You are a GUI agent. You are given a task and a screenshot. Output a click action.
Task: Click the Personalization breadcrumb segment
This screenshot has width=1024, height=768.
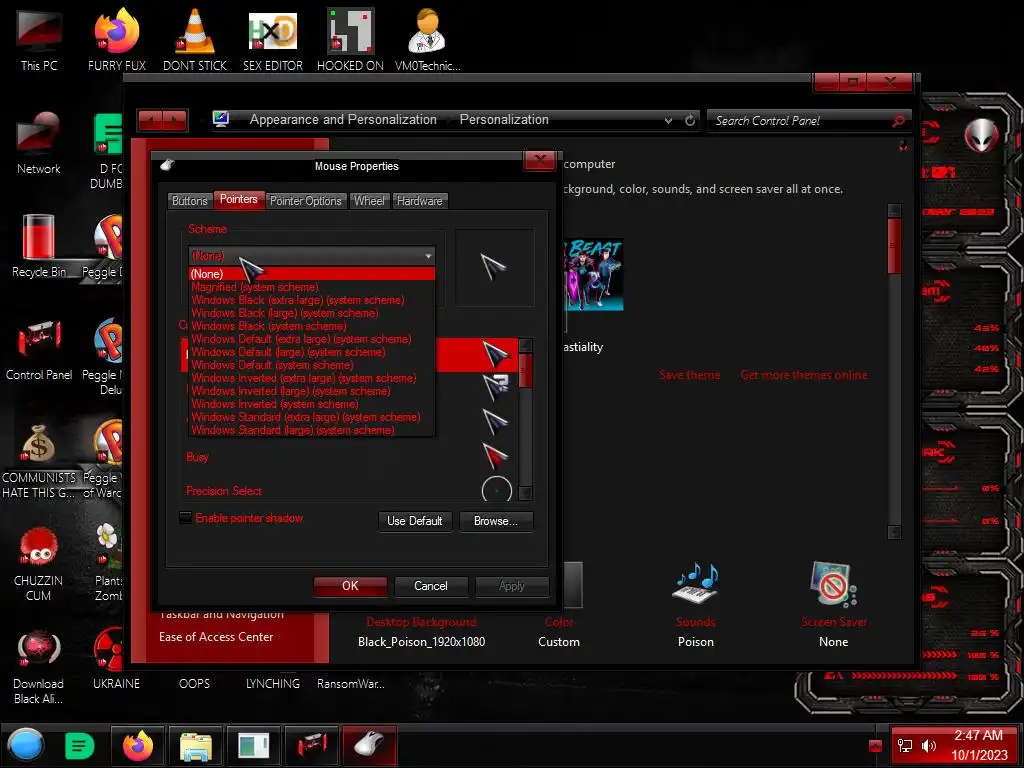[504, 120]
